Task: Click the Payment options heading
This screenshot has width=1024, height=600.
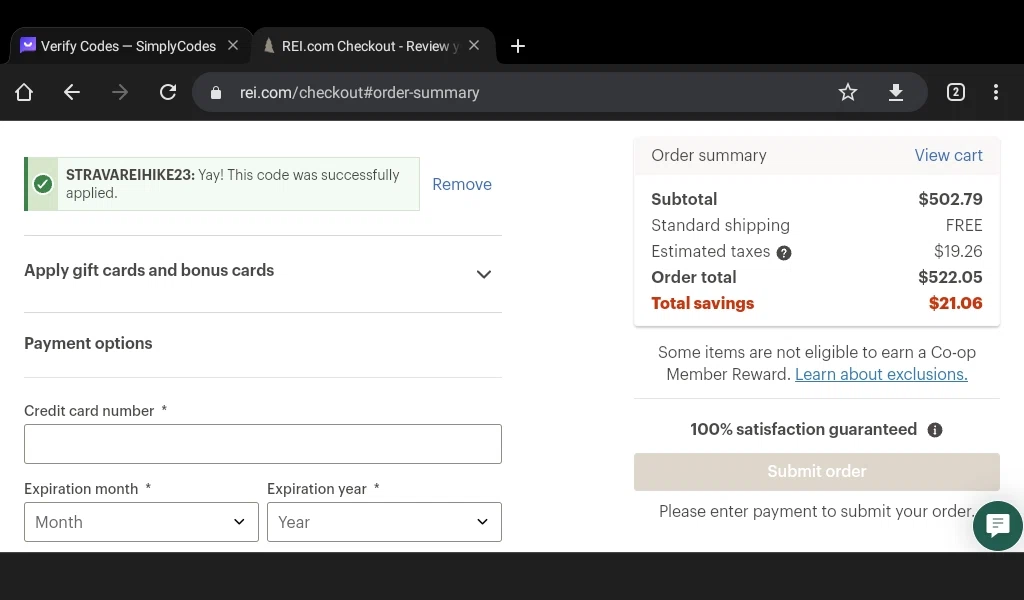Action: 88,343
